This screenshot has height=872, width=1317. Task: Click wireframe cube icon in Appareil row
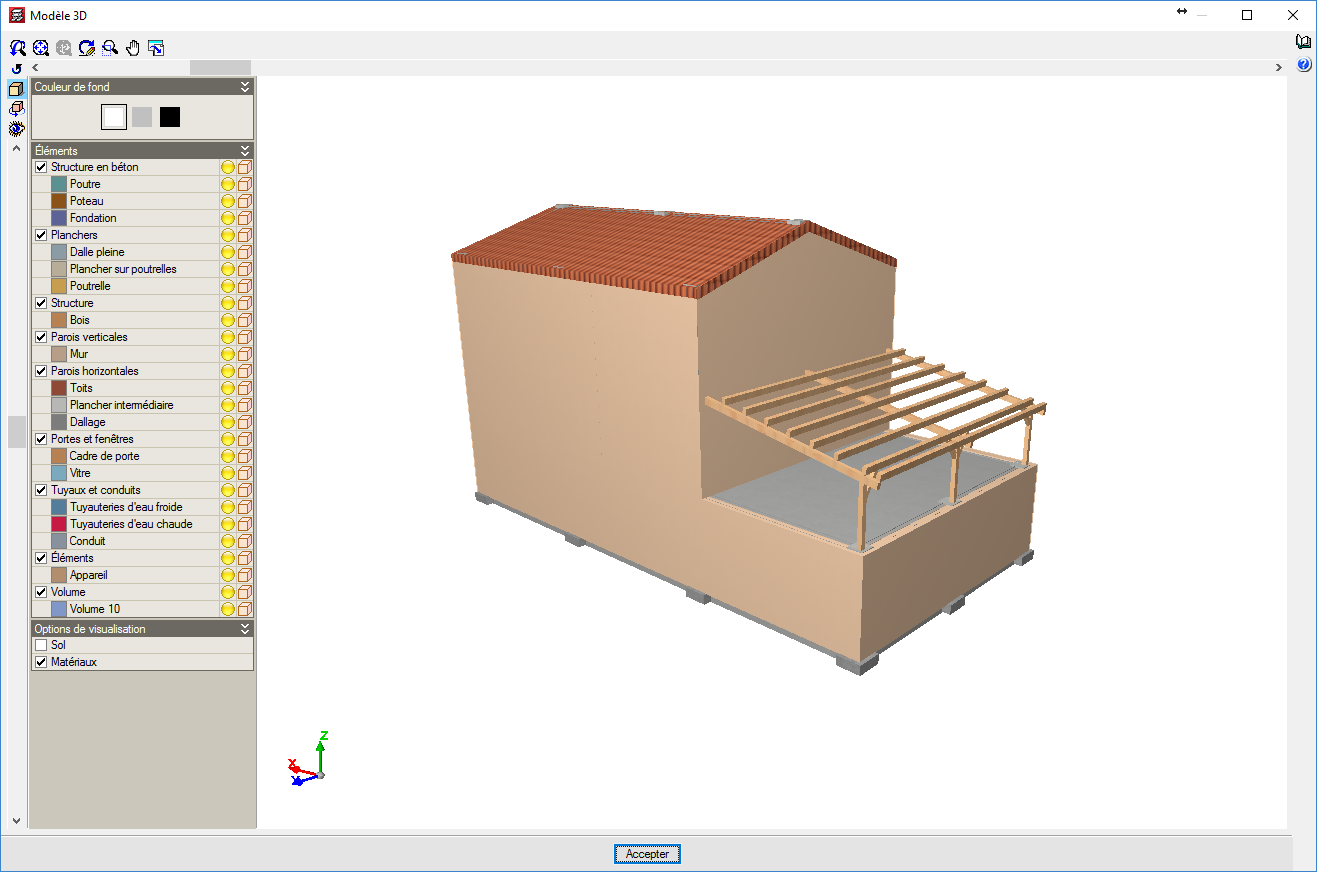pos(245,575)
